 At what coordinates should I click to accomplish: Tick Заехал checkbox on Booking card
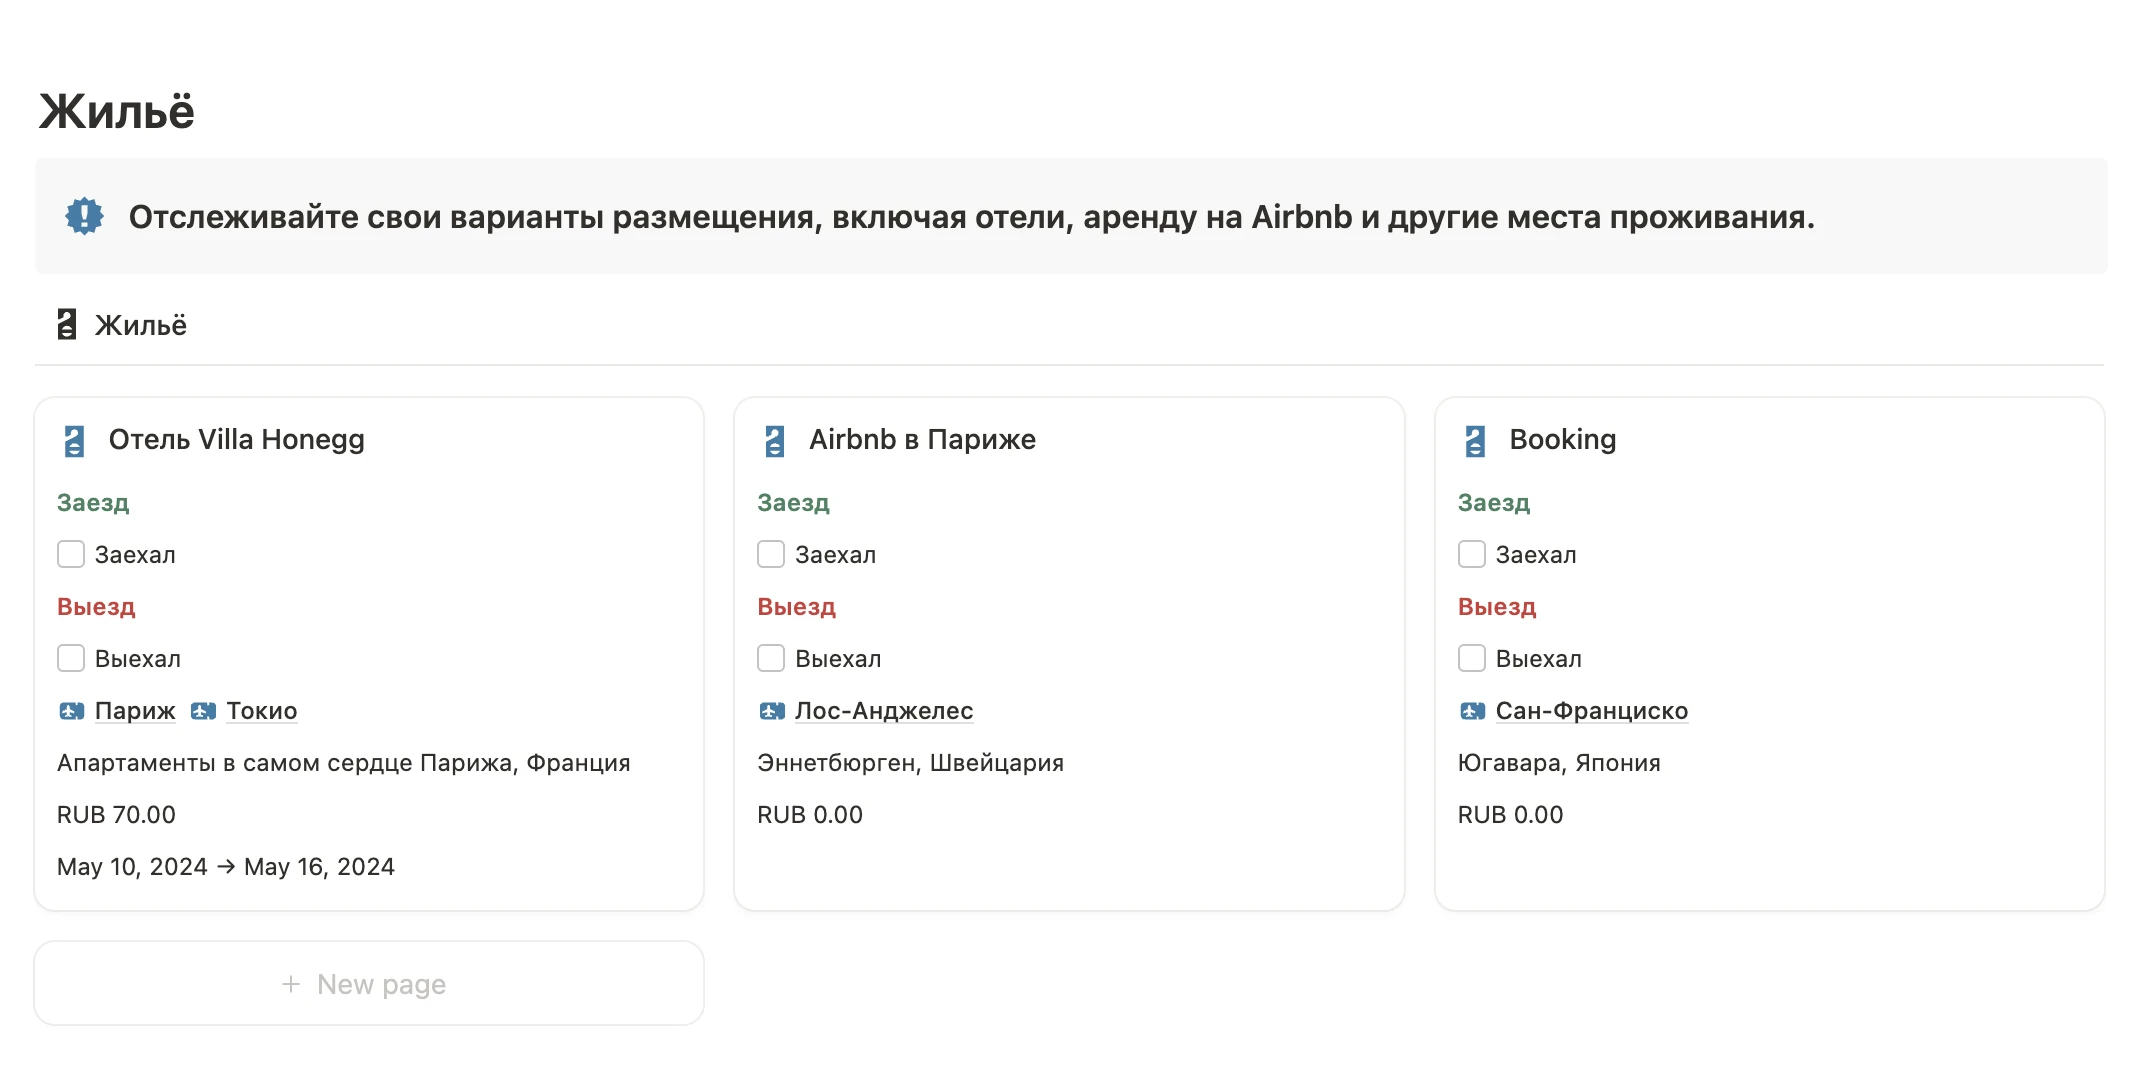click(1472, 554)
